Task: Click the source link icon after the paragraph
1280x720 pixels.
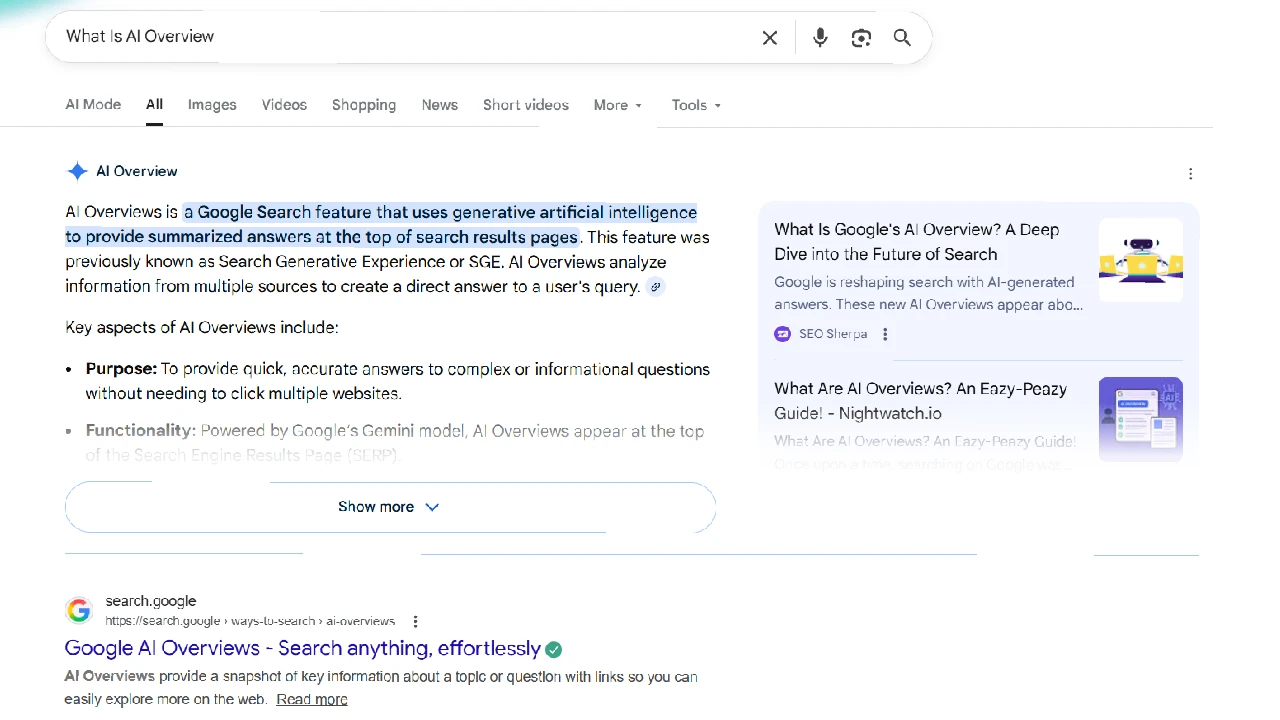Action: point(656,287)
